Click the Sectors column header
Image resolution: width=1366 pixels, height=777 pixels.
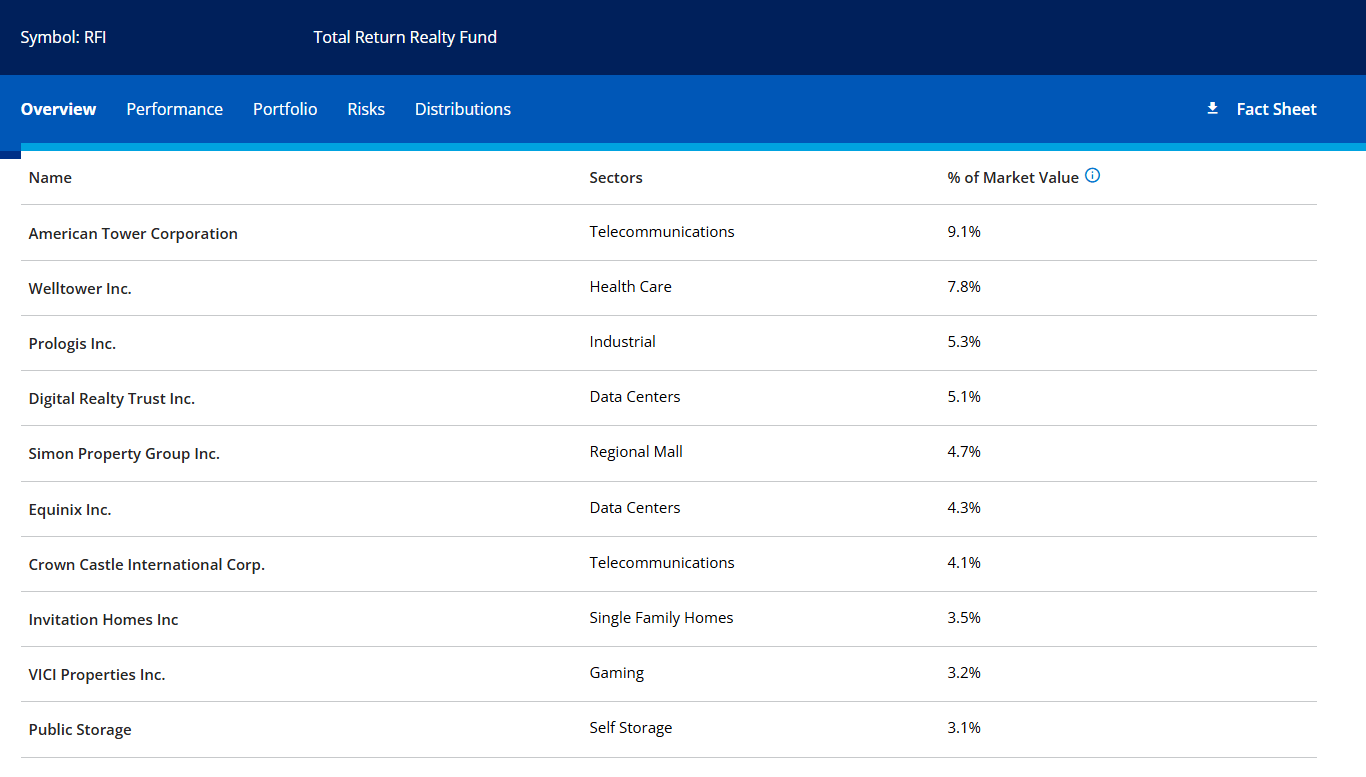click(x=616, y=178)
